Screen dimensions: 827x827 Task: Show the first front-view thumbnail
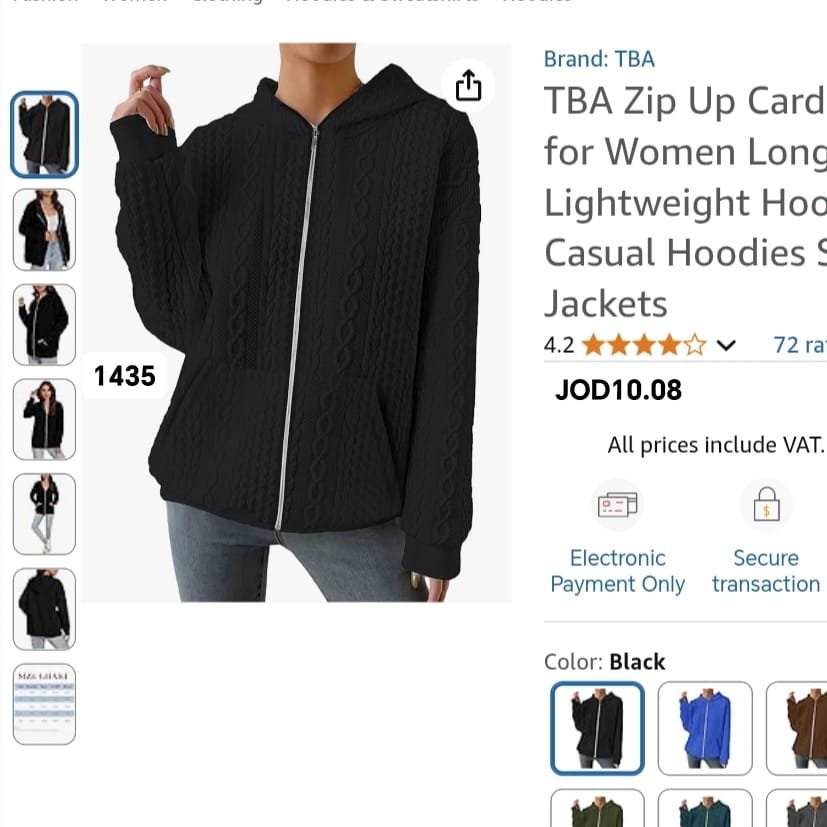tap(44, 134)
